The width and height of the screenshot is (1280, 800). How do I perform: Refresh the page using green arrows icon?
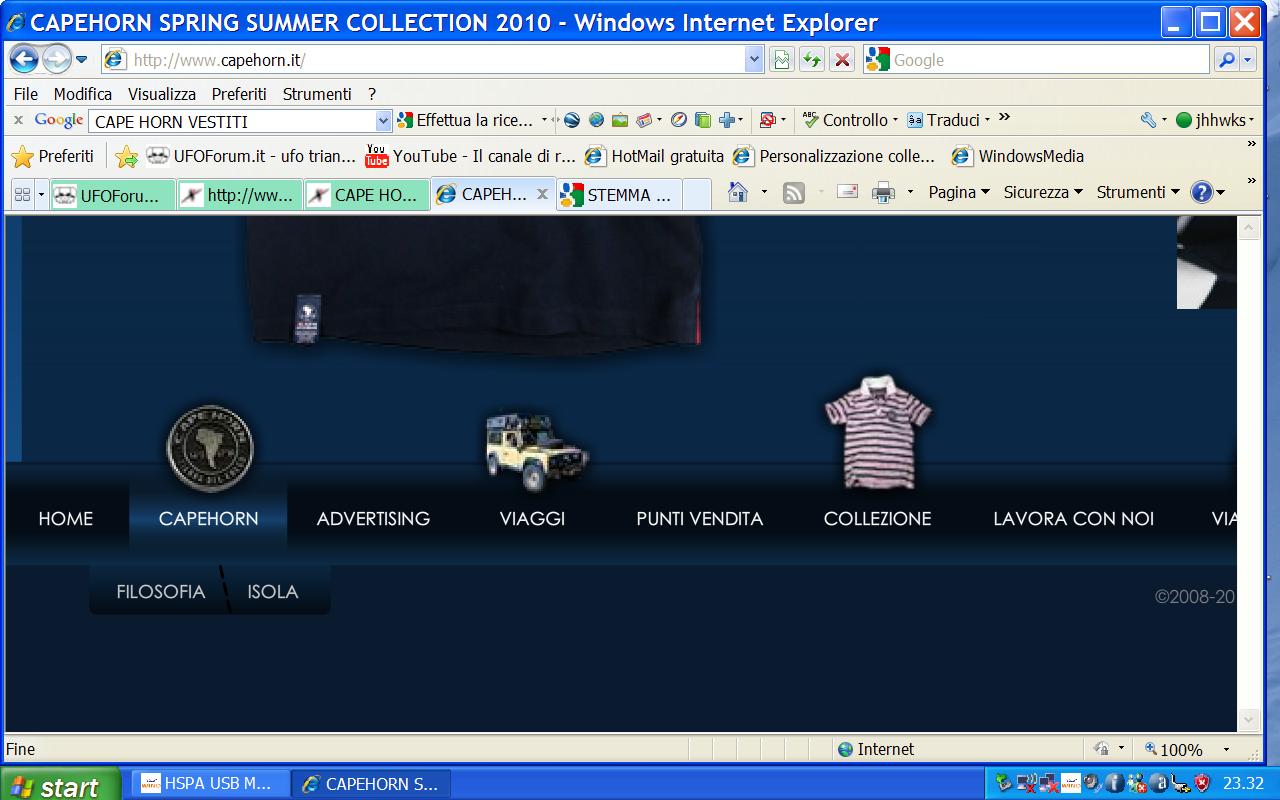tap(812, 60)
